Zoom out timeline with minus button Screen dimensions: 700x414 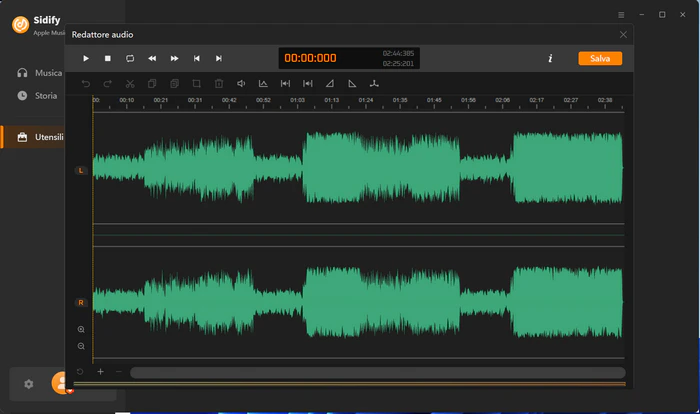(x=119, y=372)
